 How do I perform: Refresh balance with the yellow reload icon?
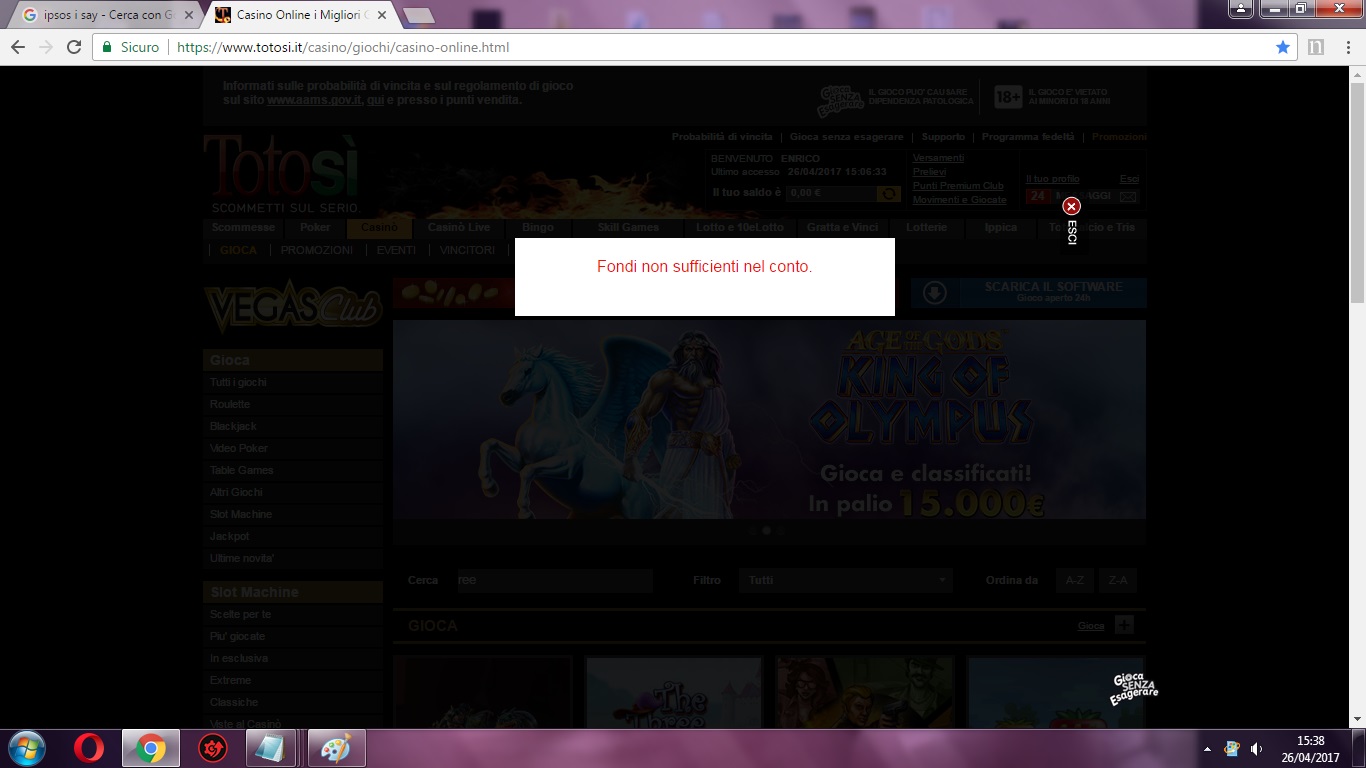888,194
